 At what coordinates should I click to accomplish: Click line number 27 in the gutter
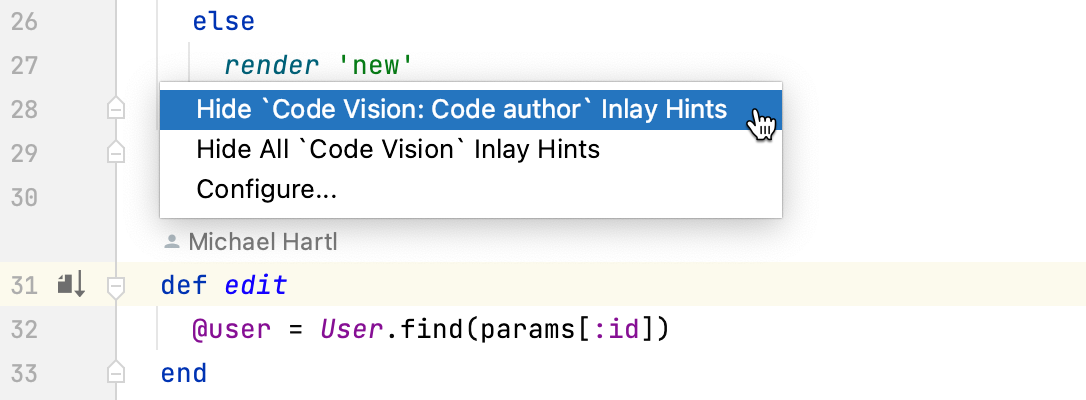(x=23, y=65)
